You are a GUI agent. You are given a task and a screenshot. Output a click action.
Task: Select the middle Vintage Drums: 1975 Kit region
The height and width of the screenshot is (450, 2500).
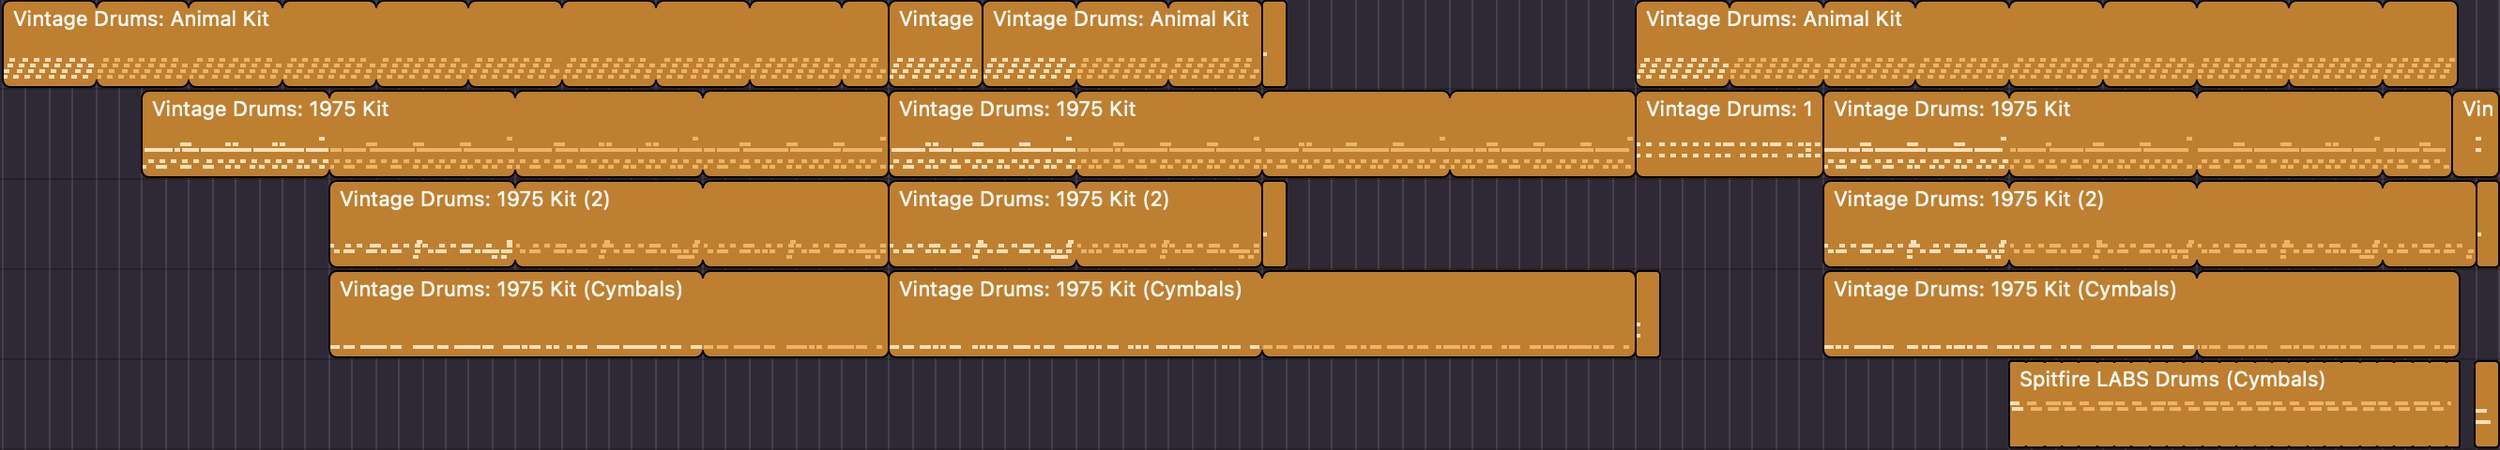point(1262,134)
